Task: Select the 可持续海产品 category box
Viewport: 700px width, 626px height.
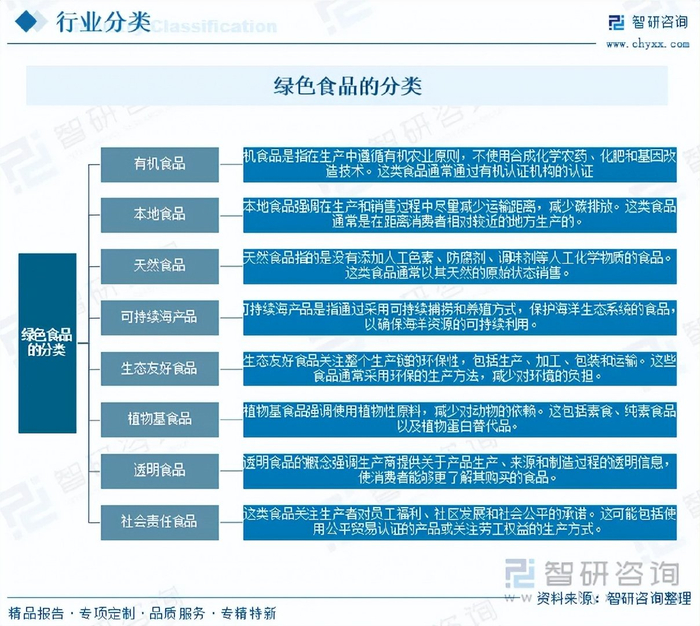Action: (159, 317)
